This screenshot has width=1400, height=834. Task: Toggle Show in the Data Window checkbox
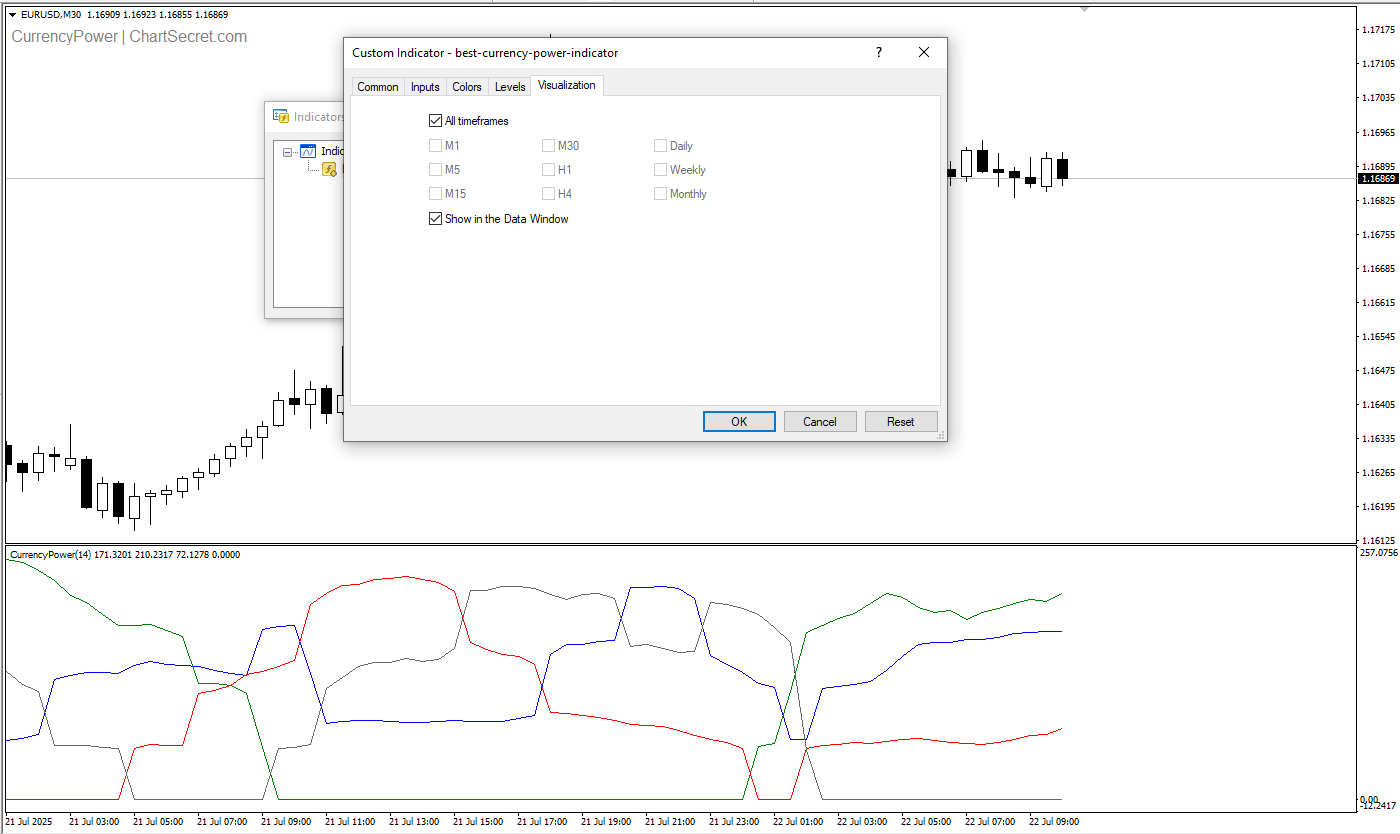pyautogui.click(x=435, y=219)
